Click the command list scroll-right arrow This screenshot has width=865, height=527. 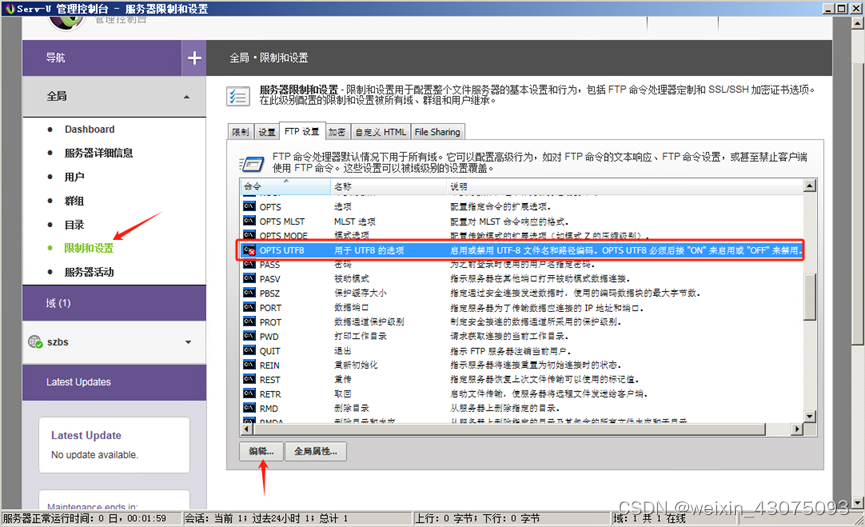point(797,429)
